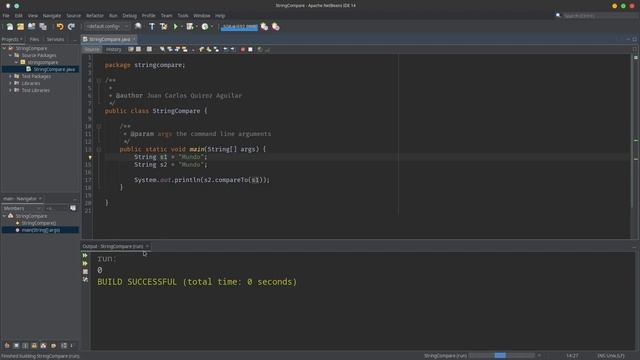Switch to the Services tab

point(55,39)
